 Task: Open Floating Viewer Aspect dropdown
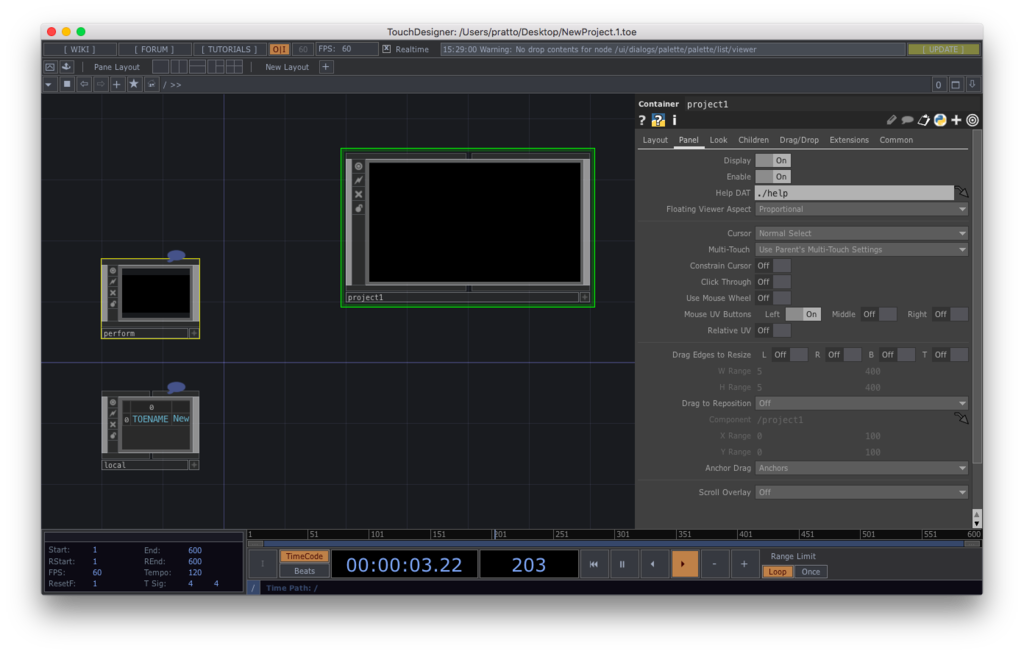point(861,209)
